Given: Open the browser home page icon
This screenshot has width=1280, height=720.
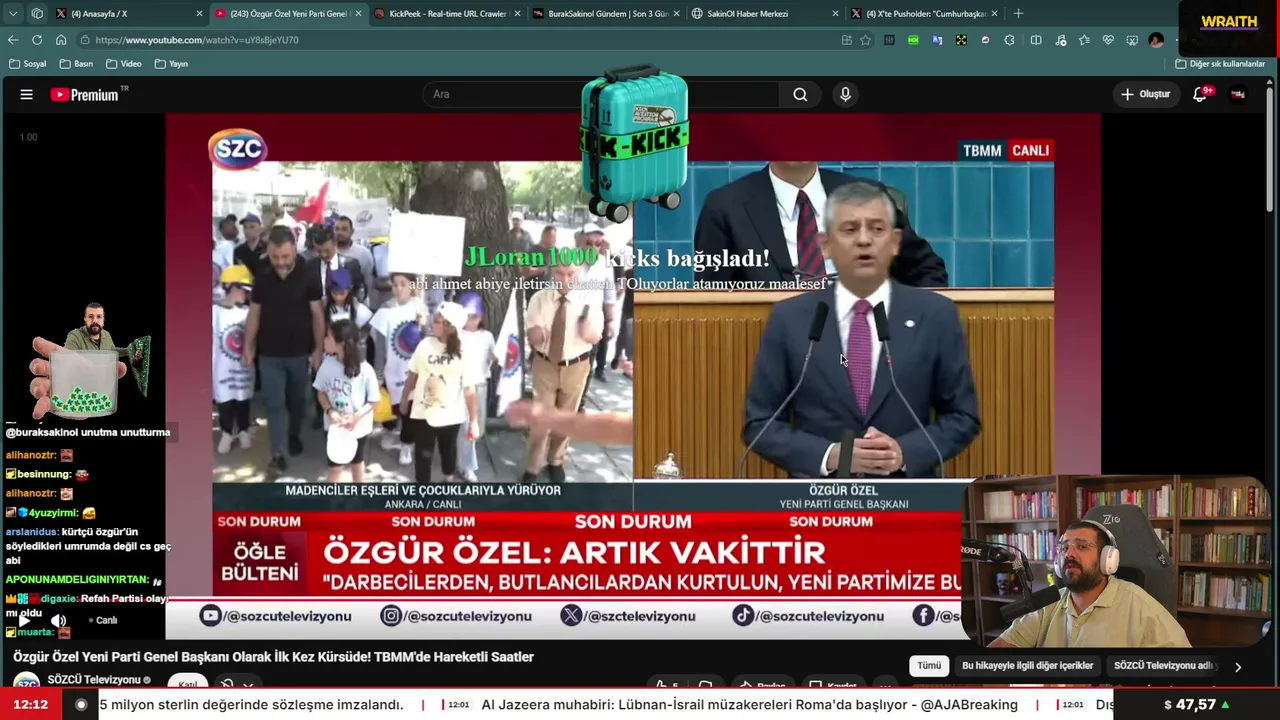Looking at the screenshot, I should [x=61, y=40].
